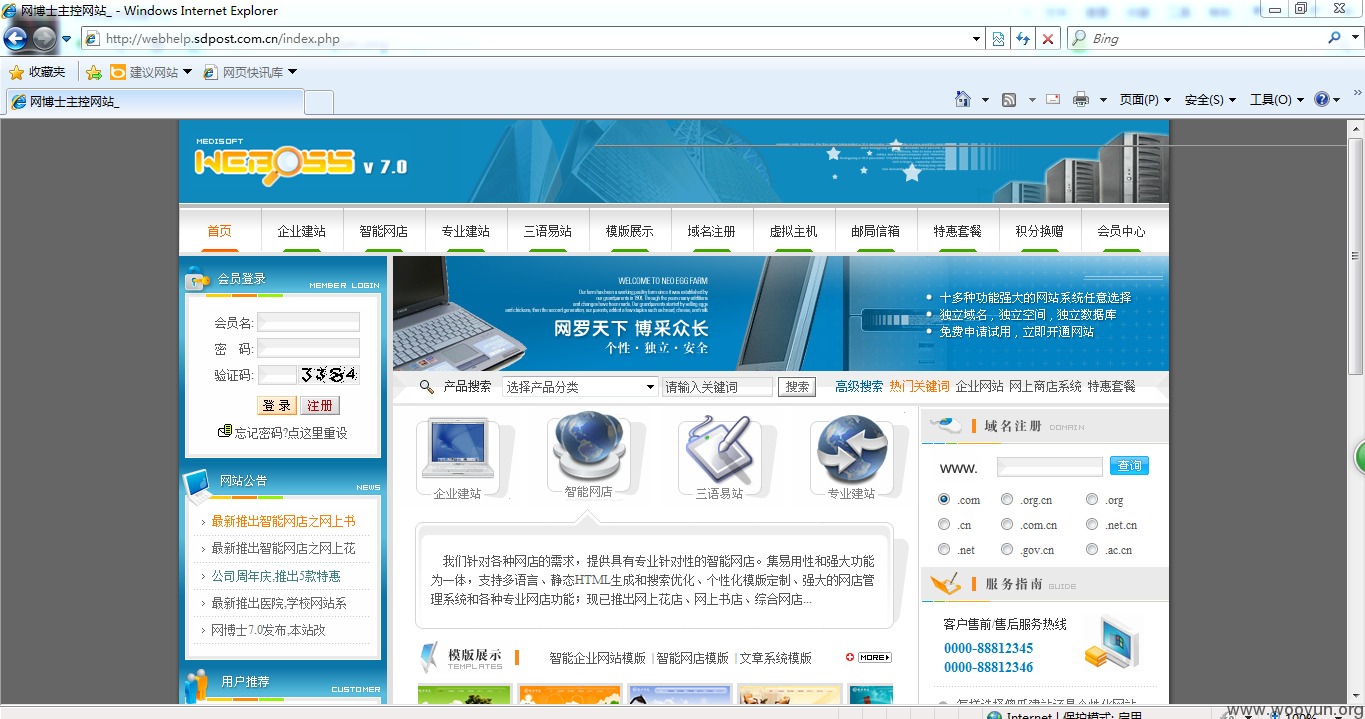Click the RSS feeds icon

[x=1009, y=99]
